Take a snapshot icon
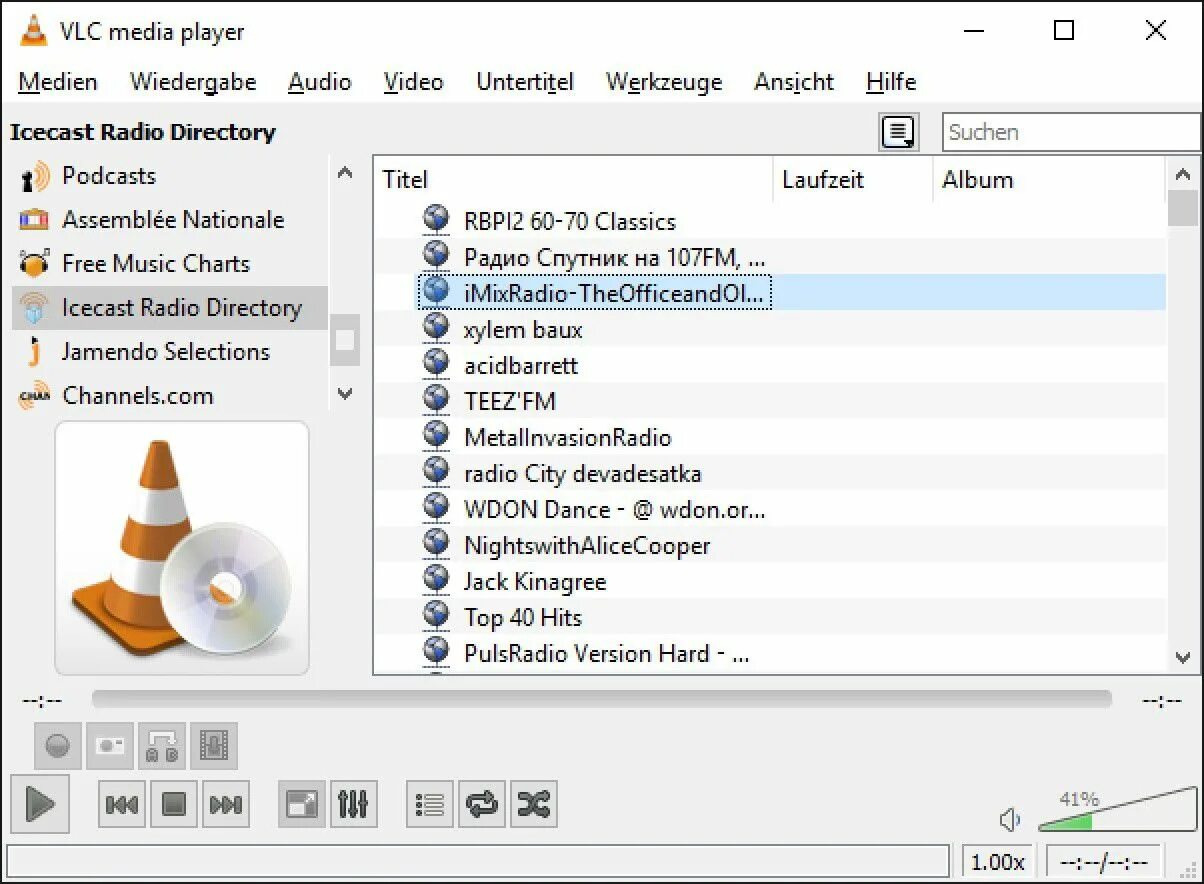Screen dimensions: 1204x884 pos(110,745)
